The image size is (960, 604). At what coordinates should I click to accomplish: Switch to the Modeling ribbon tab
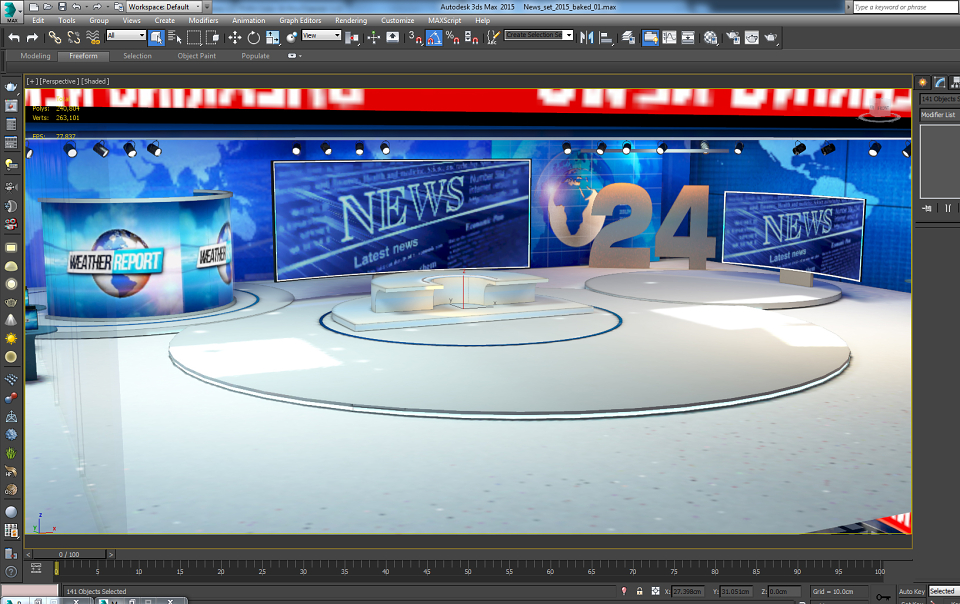[36, 56]
